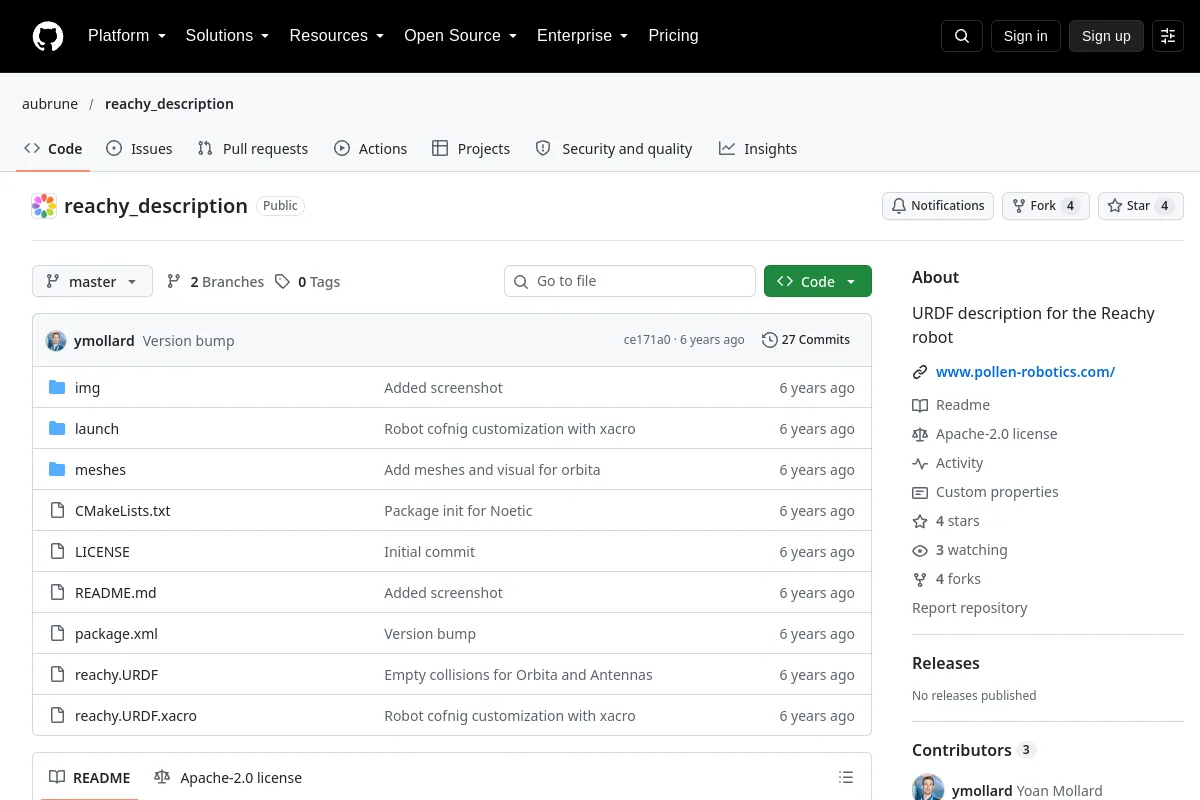The width and height of the screenshot is (1200, 800).
Task: View the 4 forks link
Action: 947,579
